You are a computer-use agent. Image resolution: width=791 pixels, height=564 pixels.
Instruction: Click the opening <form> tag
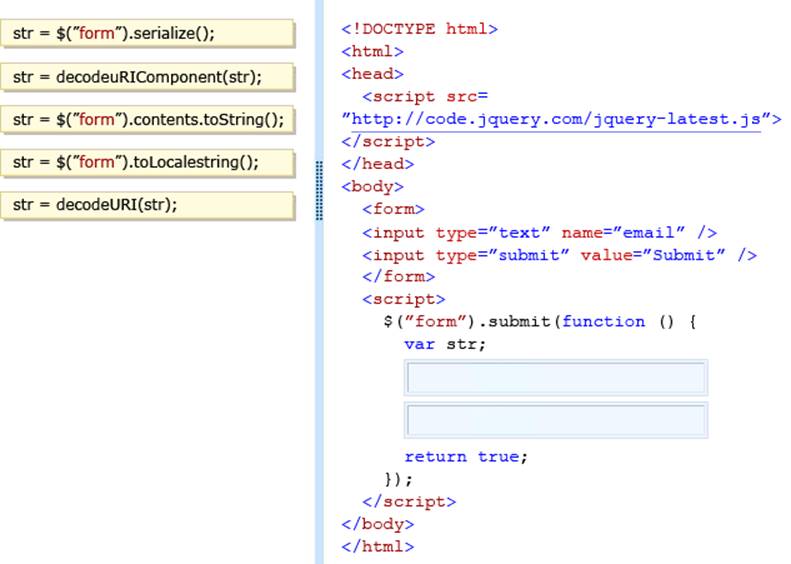pos(393,209)
